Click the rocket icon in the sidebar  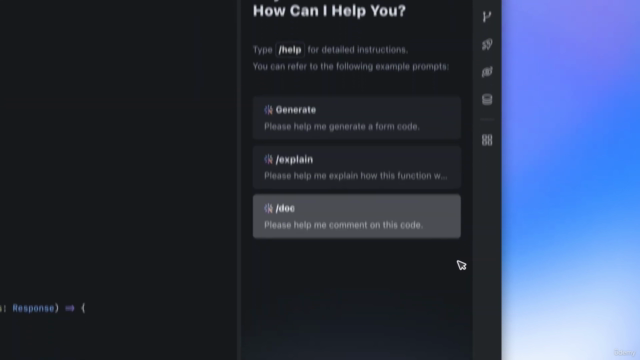[x=487, y=44]
